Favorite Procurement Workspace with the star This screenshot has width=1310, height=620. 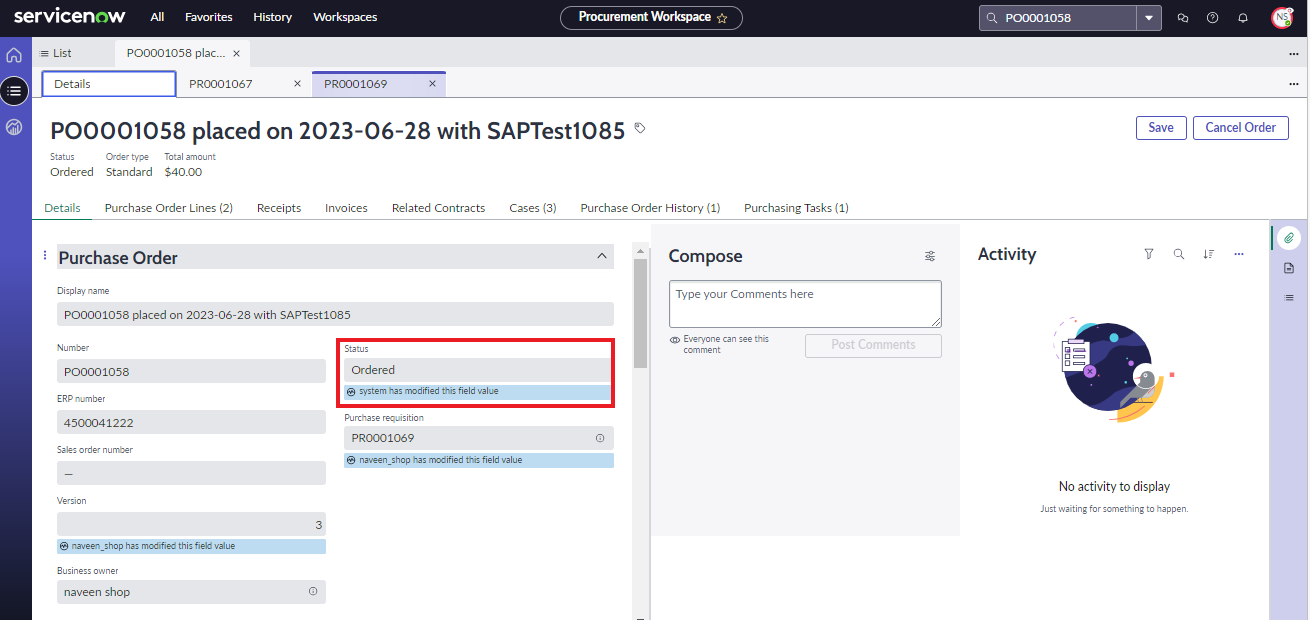(x=722, y=18)
